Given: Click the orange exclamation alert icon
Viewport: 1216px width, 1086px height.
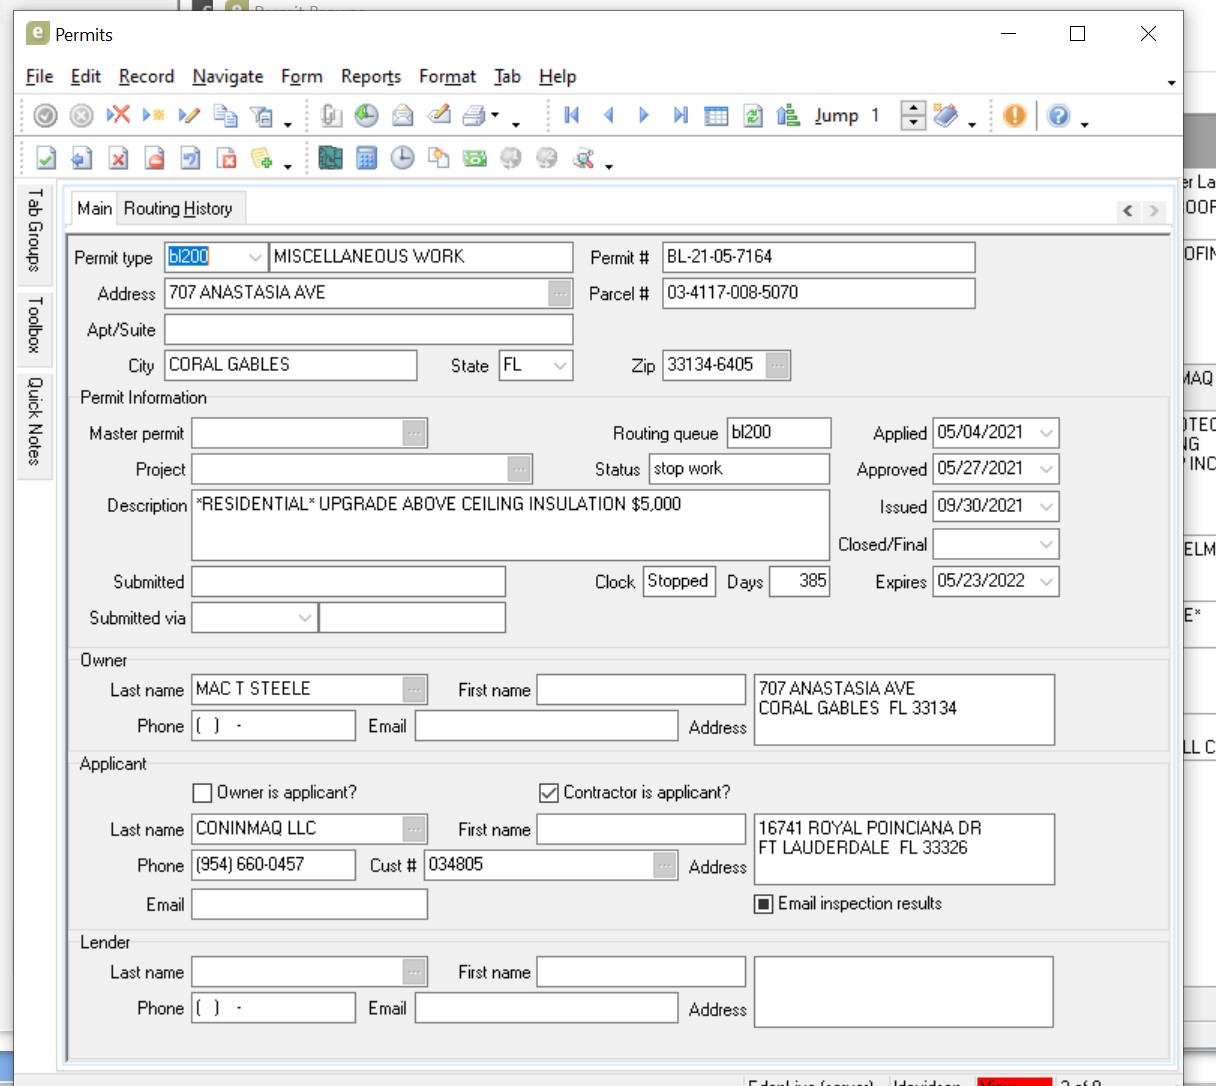Looking at the screenshot, I should pyautogui.click(x=1014, y=116).
